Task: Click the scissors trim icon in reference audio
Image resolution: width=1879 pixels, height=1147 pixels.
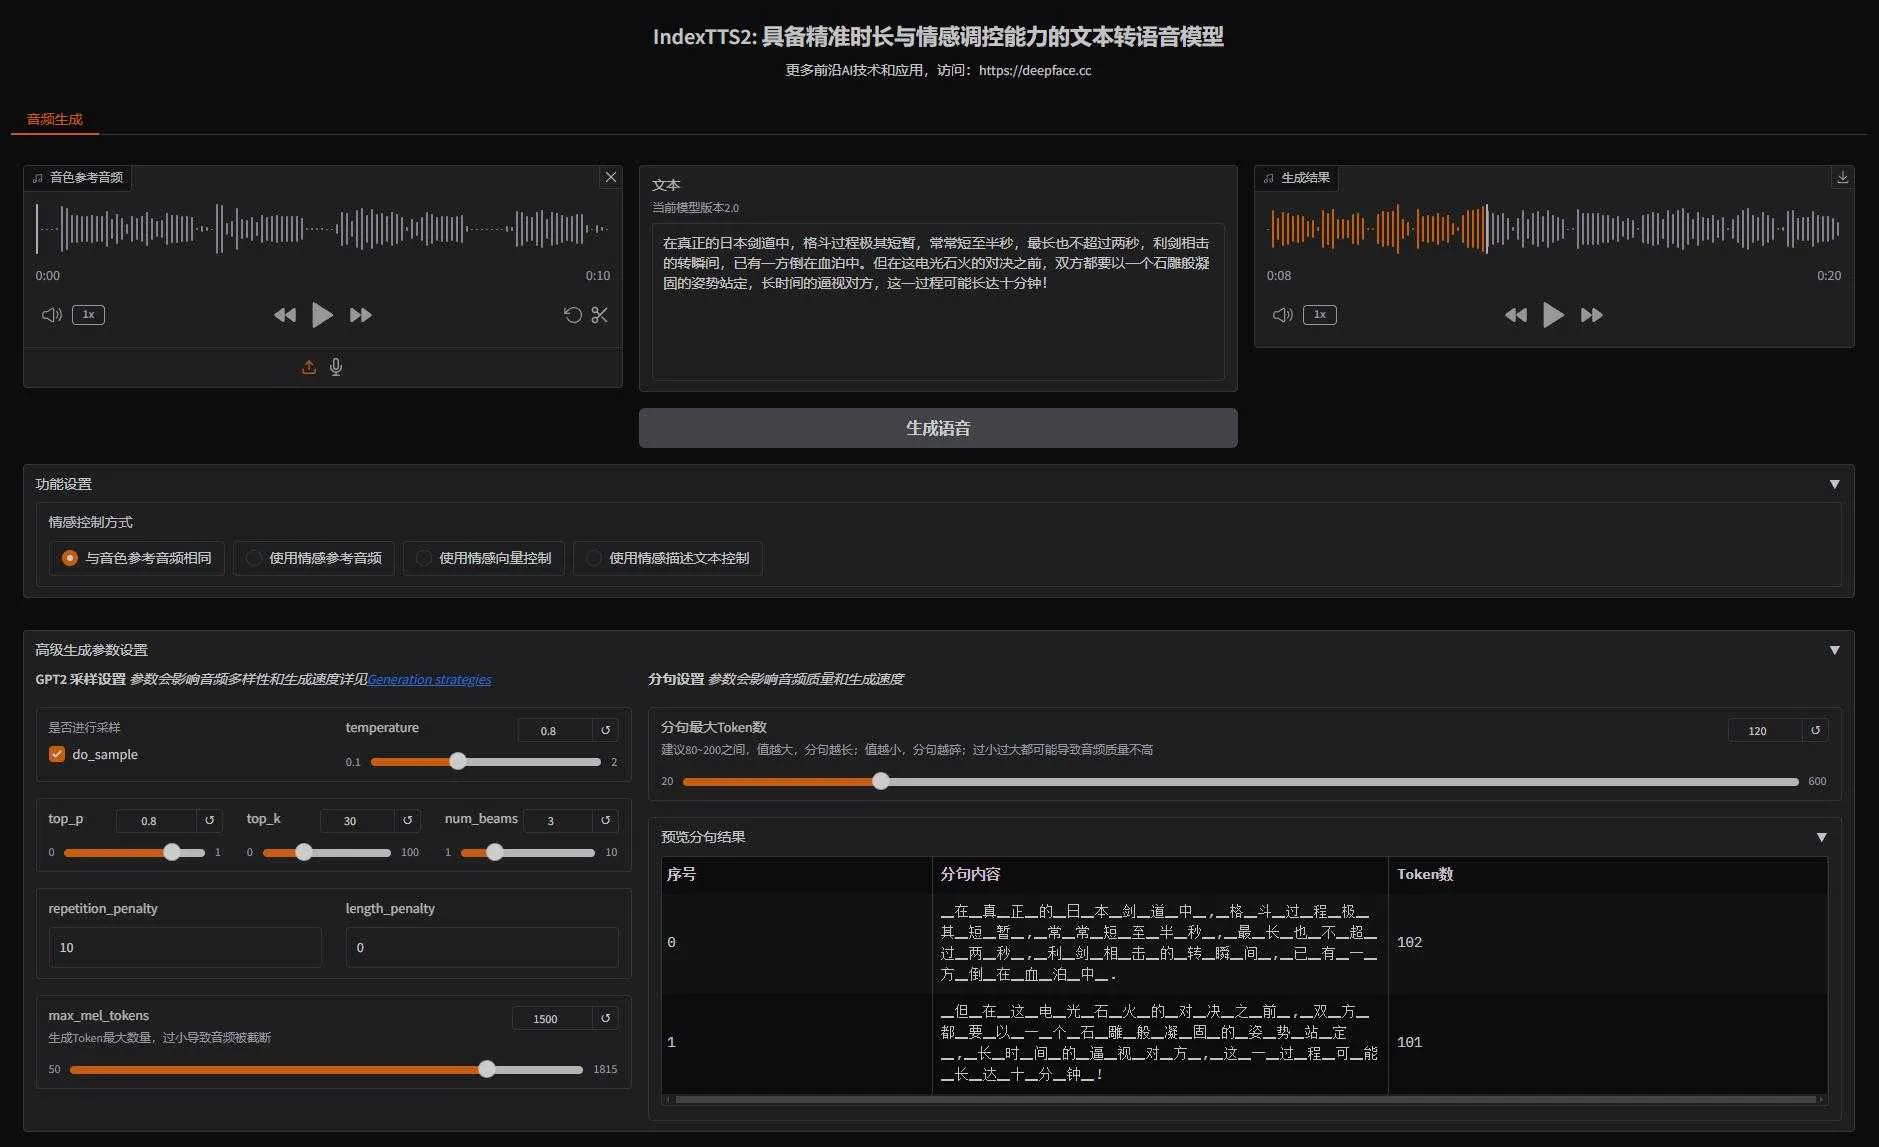Action: (x=599, y=315)
